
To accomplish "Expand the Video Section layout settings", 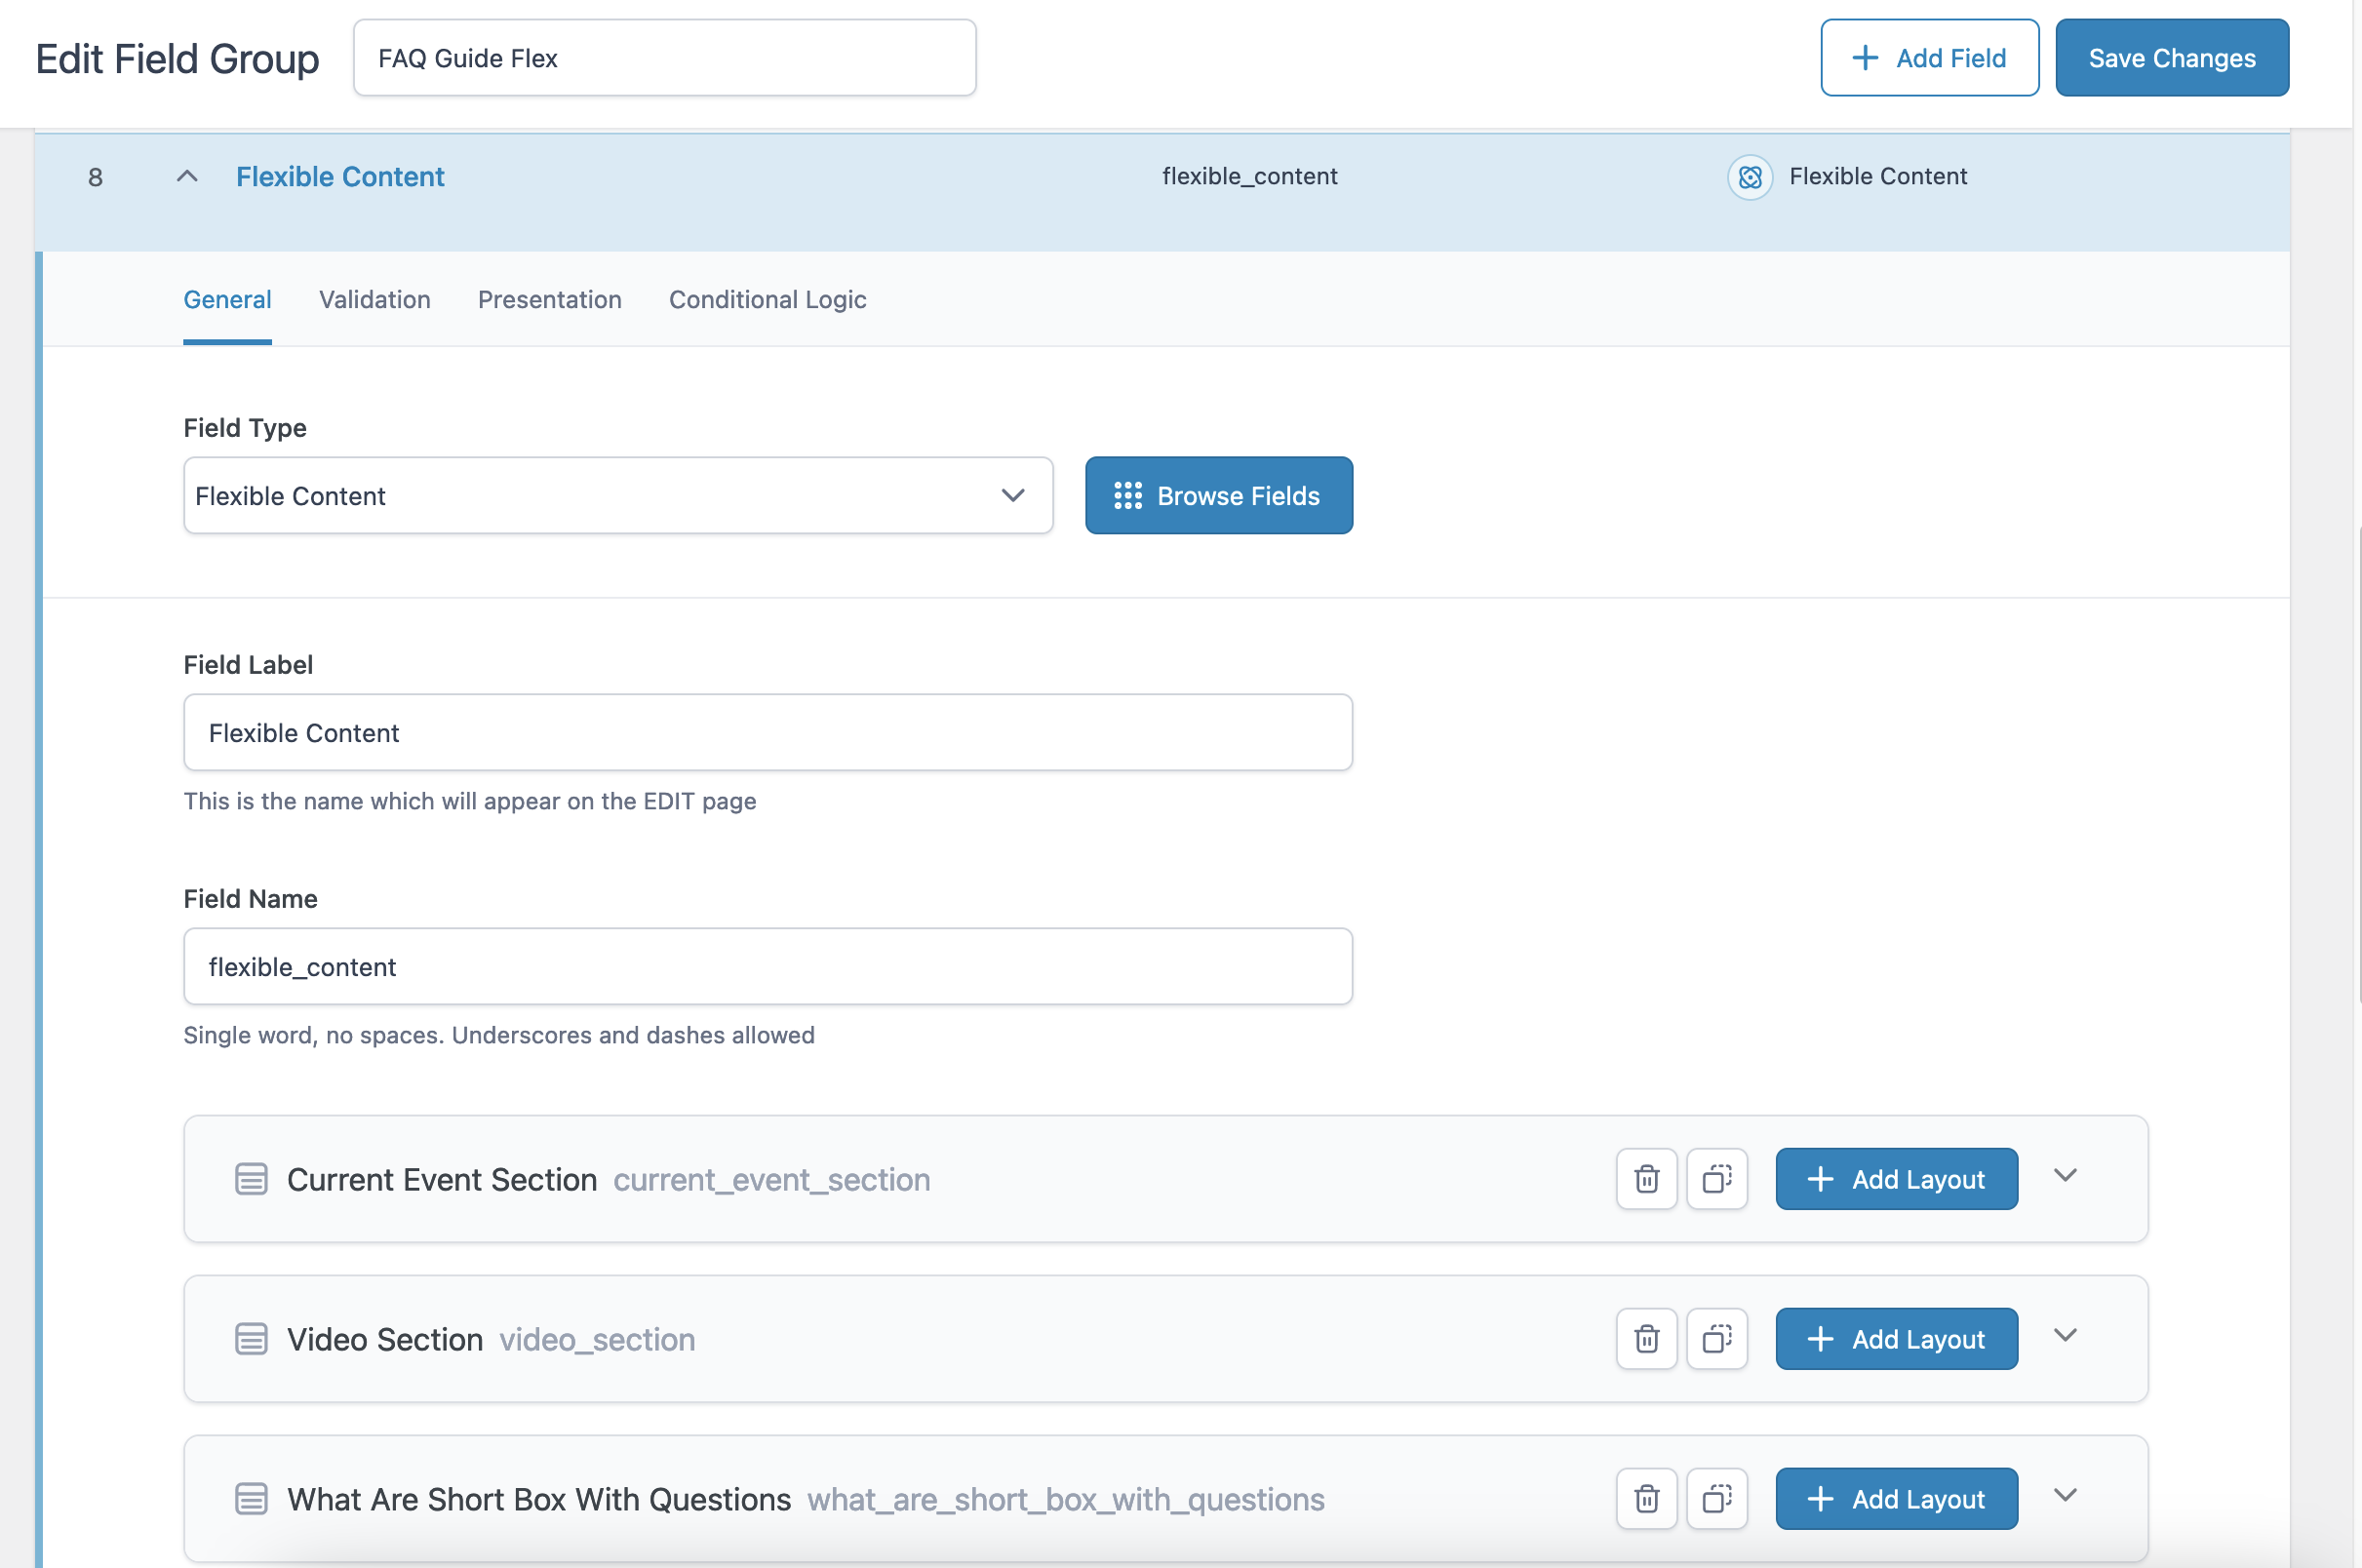I will (2065, 1336).
